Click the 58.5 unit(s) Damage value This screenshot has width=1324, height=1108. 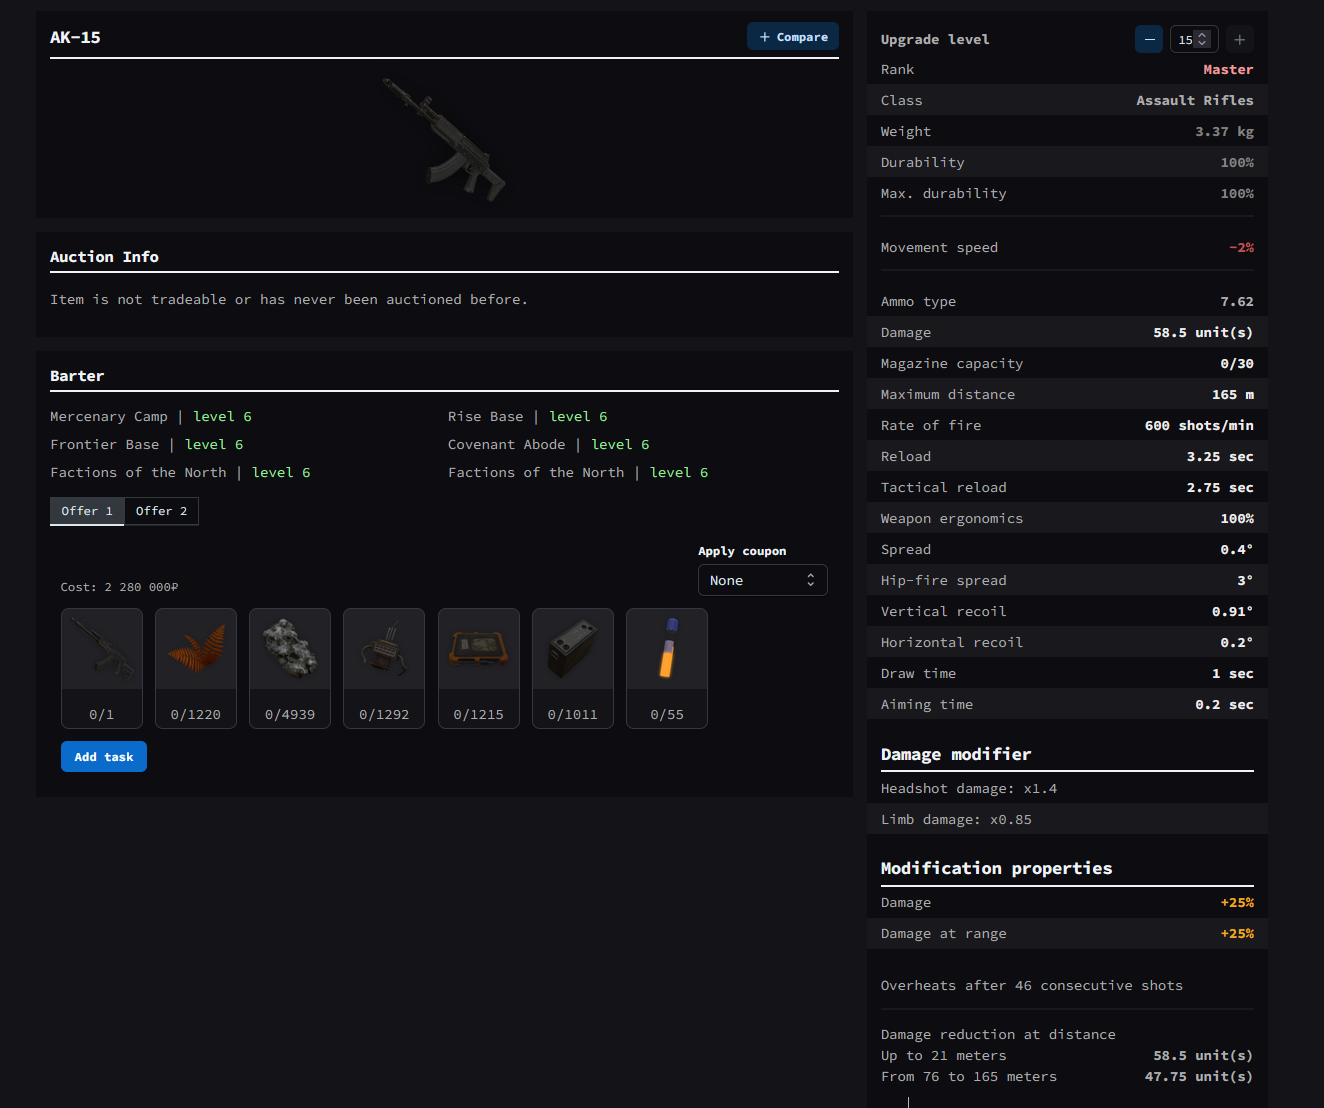point(1203,333)
